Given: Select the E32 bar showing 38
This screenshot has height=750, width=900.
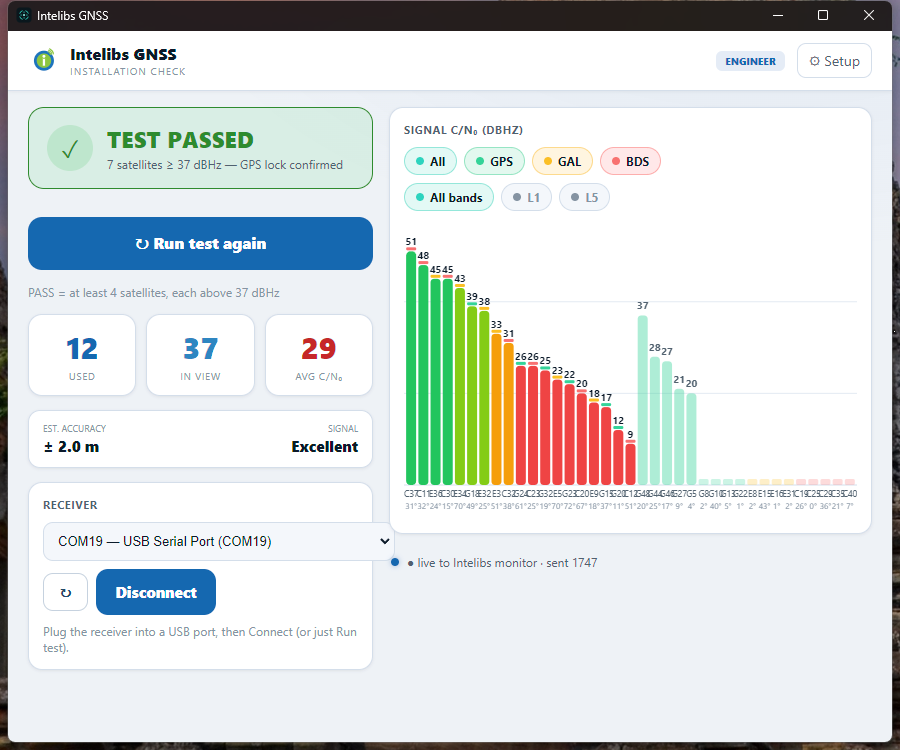Looking at the screenshot, I should click(484, 397).
